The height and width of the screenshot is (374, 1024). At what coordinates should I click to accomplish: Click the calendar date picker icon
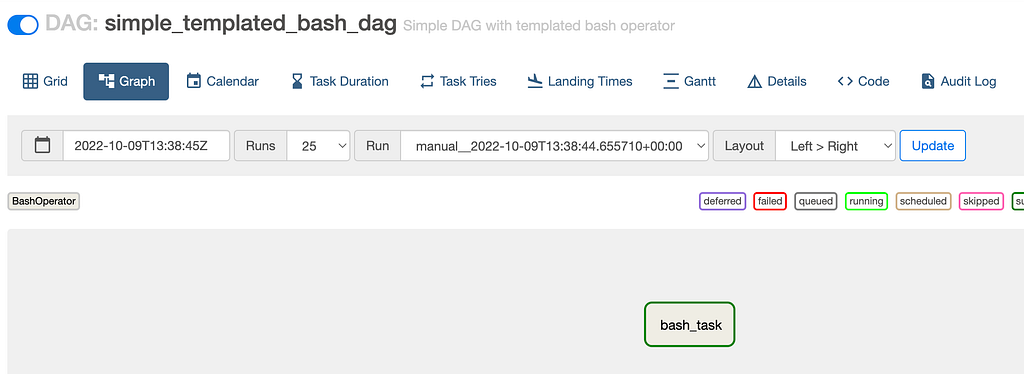click(42, 146)
